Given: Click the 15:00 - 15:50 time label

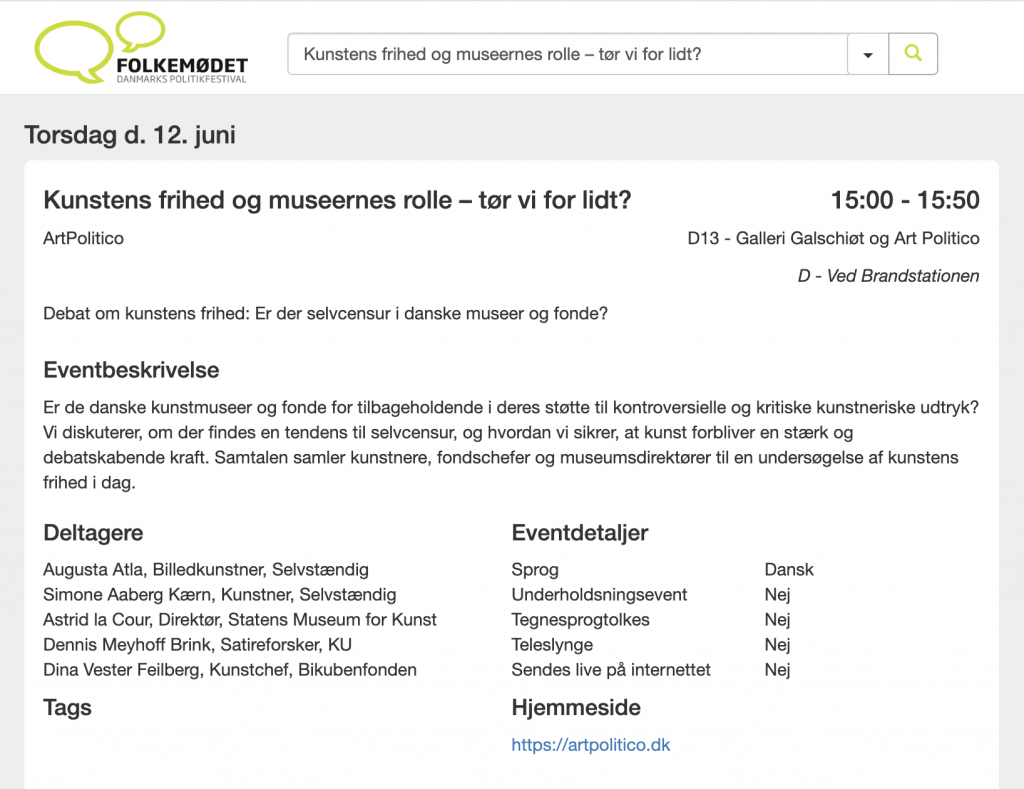Looking at the screenshot, I should 904,200.
